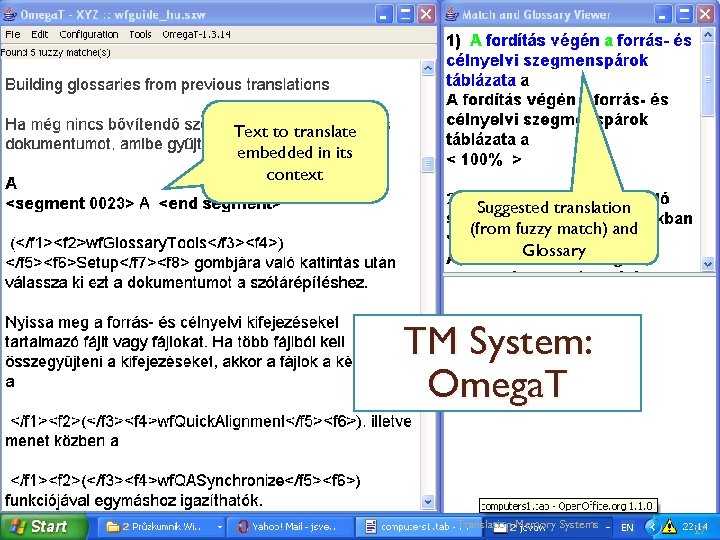Open the File menu in OmegaT
720x540 pixels.
[12, 34]
